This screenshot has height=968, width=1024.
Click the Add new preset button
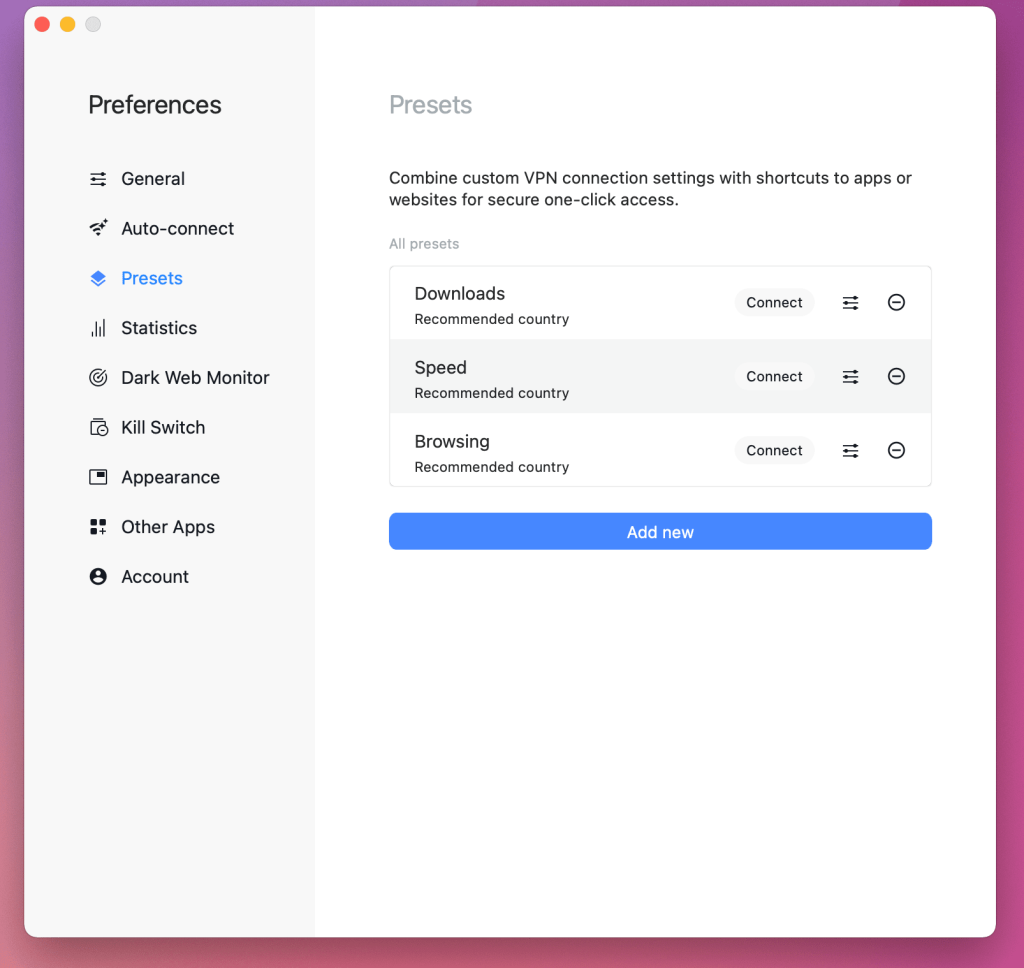[x=660, y=532]
